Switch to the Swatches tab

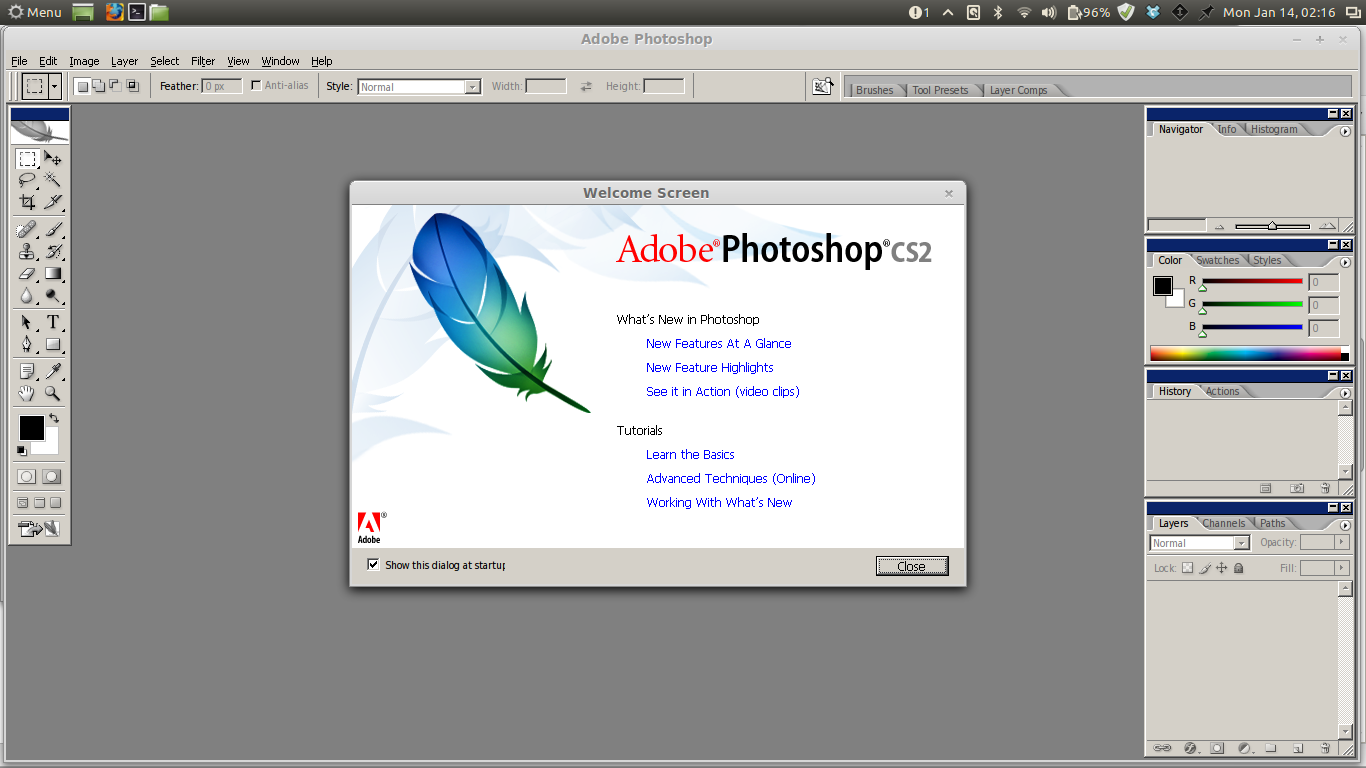[x=1217, y=260]
